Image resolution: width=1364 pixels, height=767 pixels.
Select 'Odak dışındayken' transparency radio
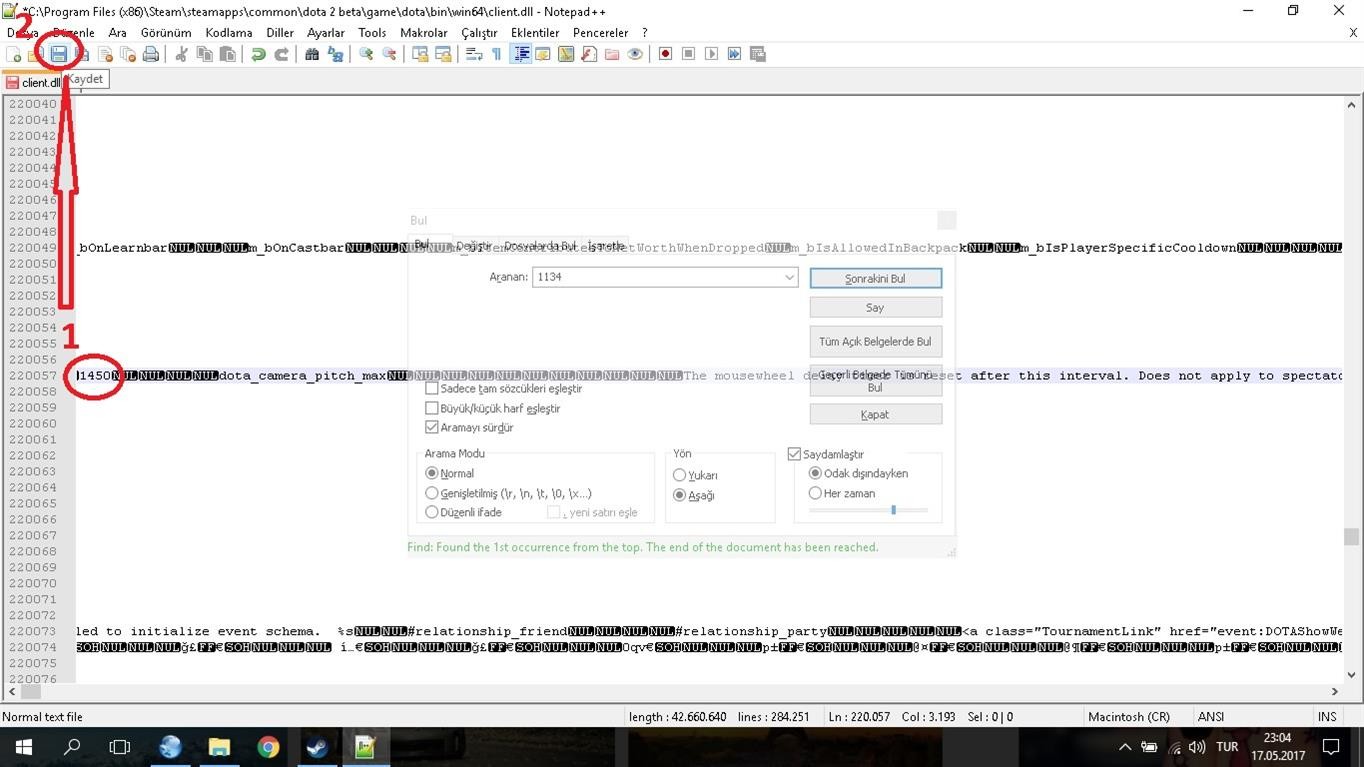point(815,473)
